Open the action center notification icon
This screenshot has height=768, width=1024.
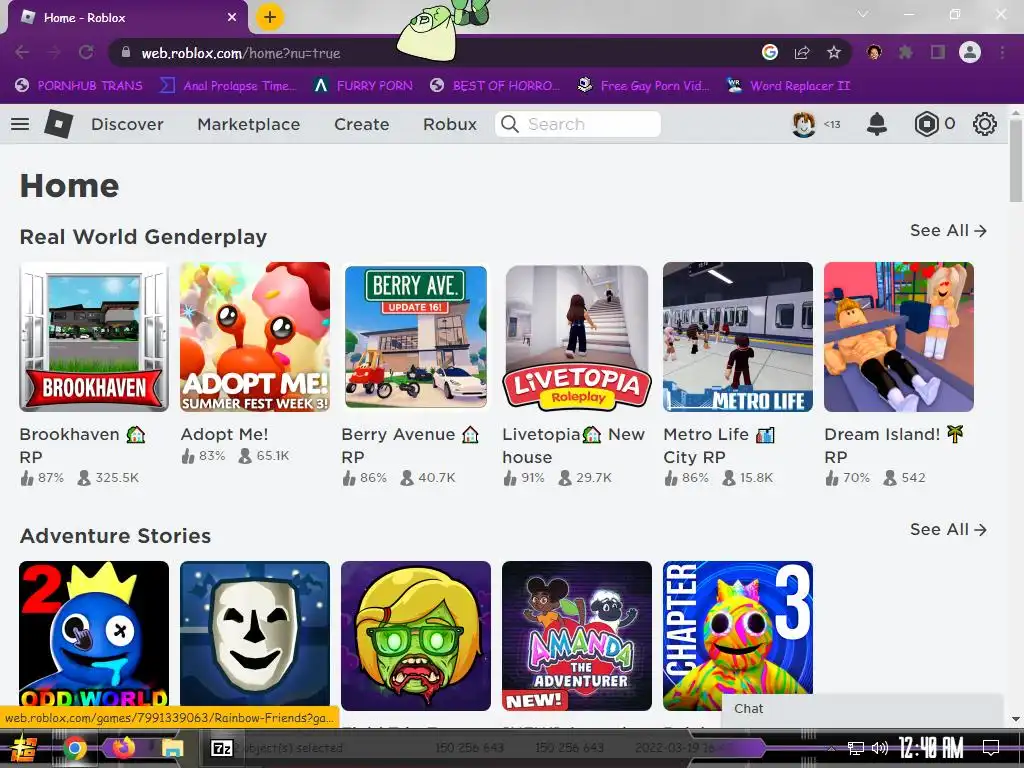tap(991, 748)
